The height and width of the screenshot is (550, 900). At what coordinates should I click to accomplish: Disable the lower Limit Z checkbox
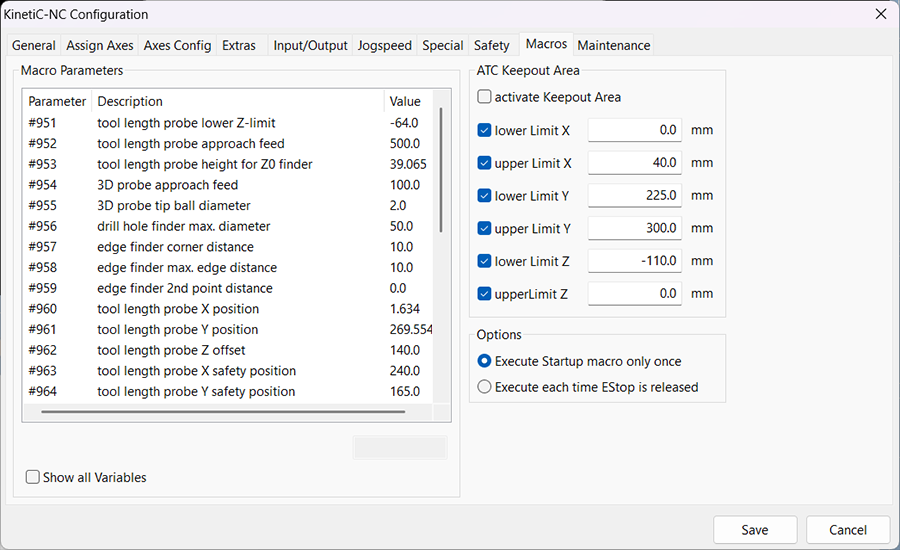pos(484,261)
